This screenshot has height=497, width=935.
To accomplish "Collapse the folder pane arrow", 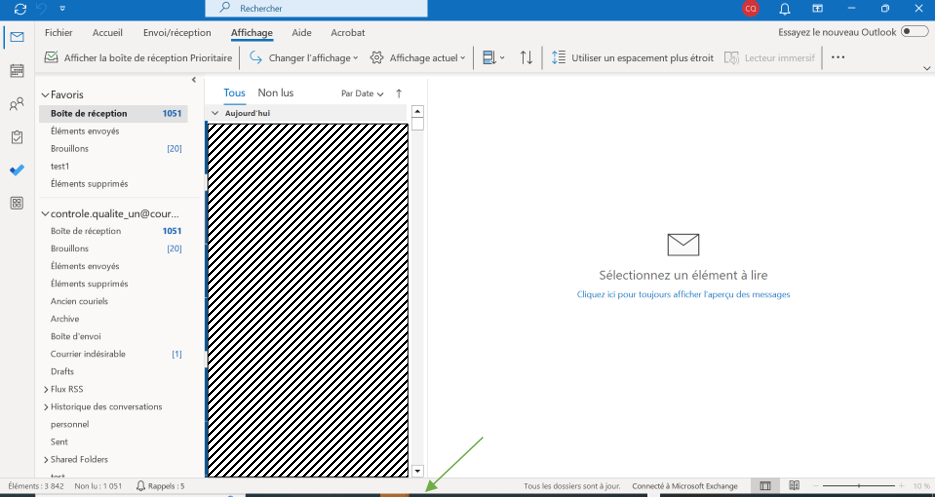I will point(194,80).
